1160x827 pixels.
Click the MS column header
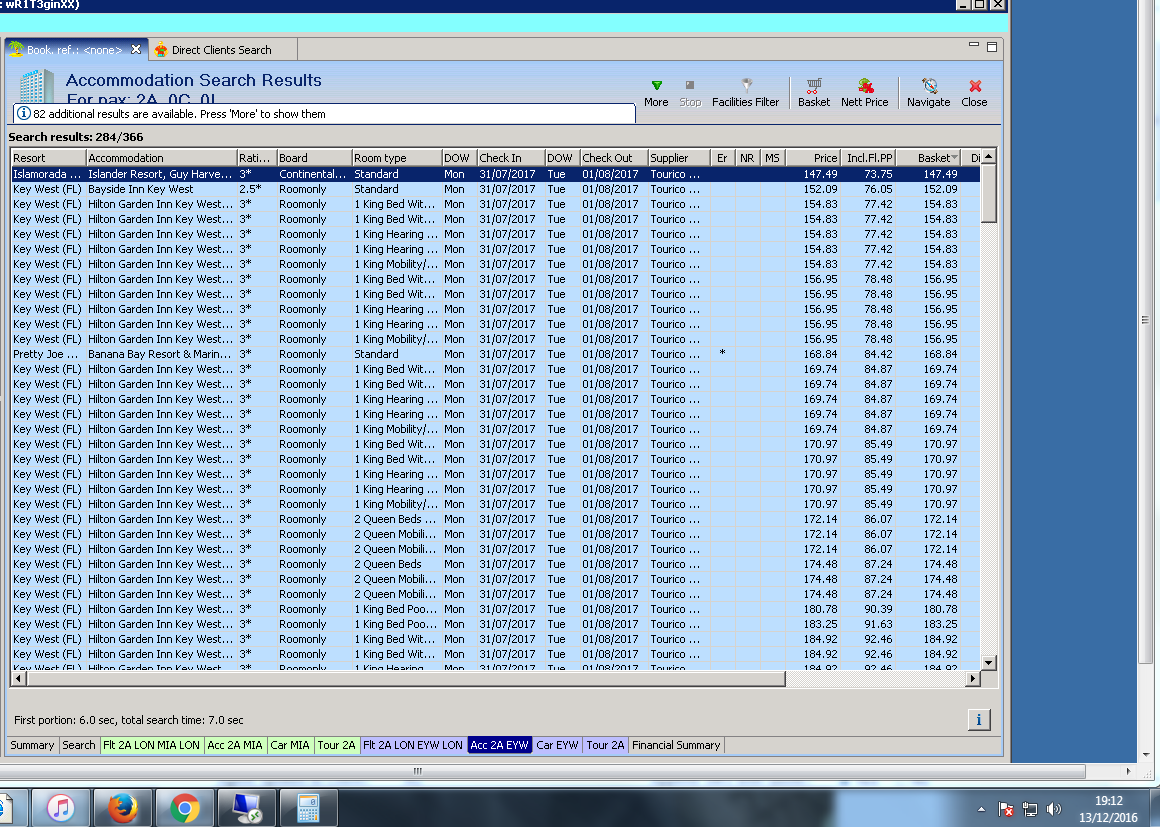[x=772, y=158]
